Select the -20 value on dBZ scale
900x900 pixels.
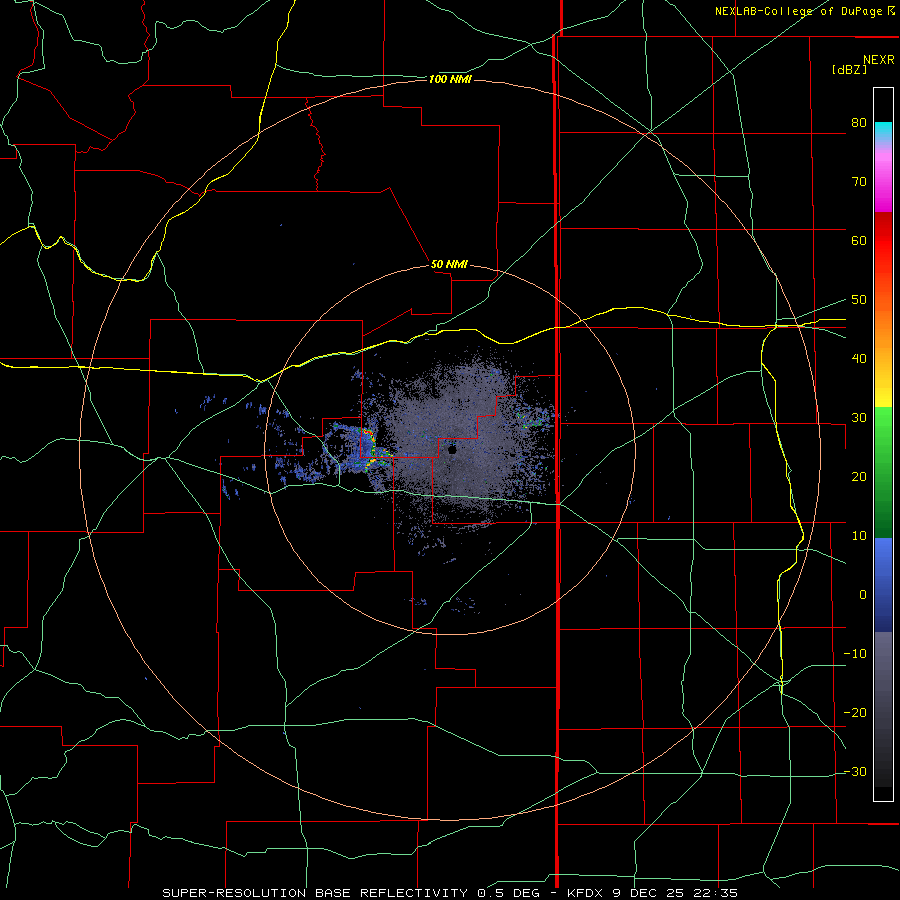click(855, 712)
